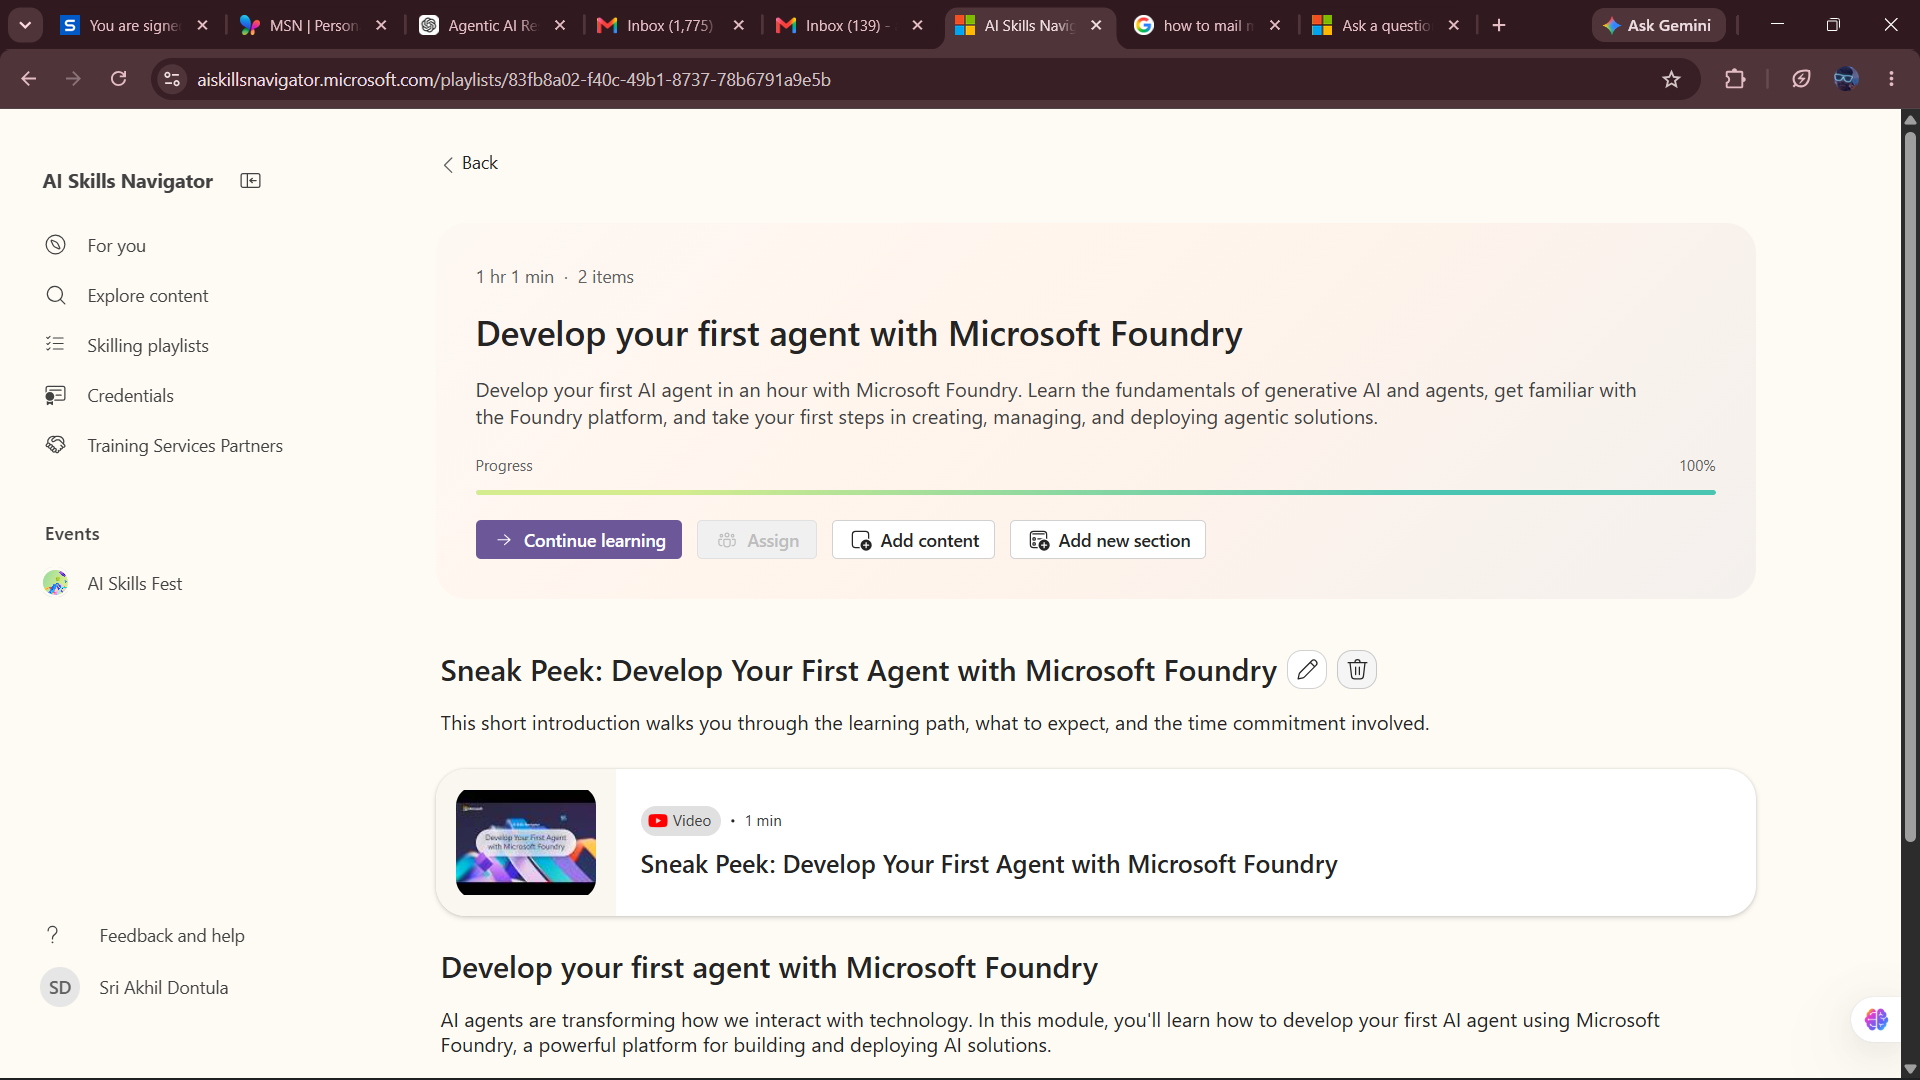Expand the tab search dropdown

tap(25, 26)
